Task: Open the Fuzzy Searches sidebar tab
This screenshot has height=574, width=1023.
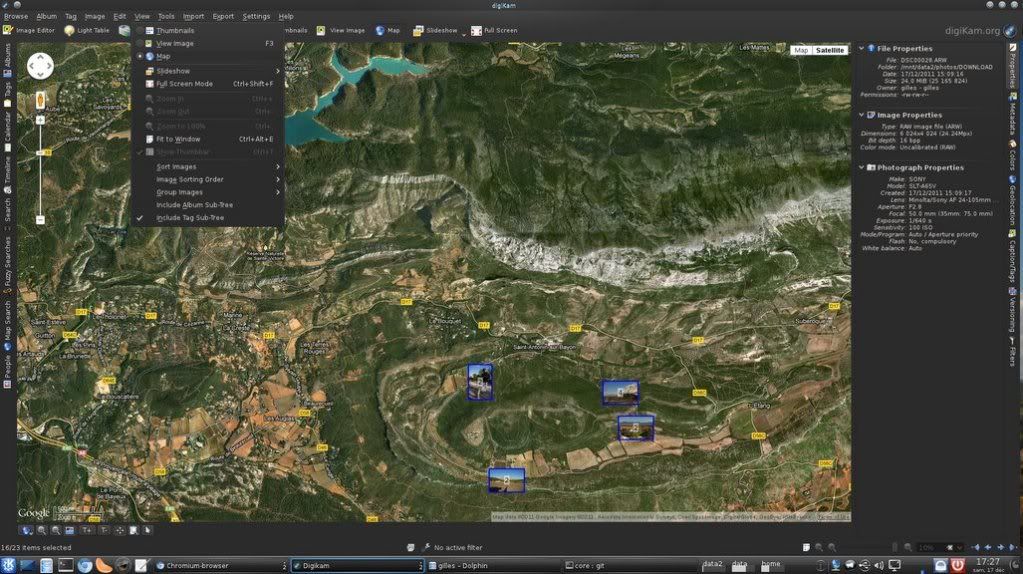Action: [7, 265]
